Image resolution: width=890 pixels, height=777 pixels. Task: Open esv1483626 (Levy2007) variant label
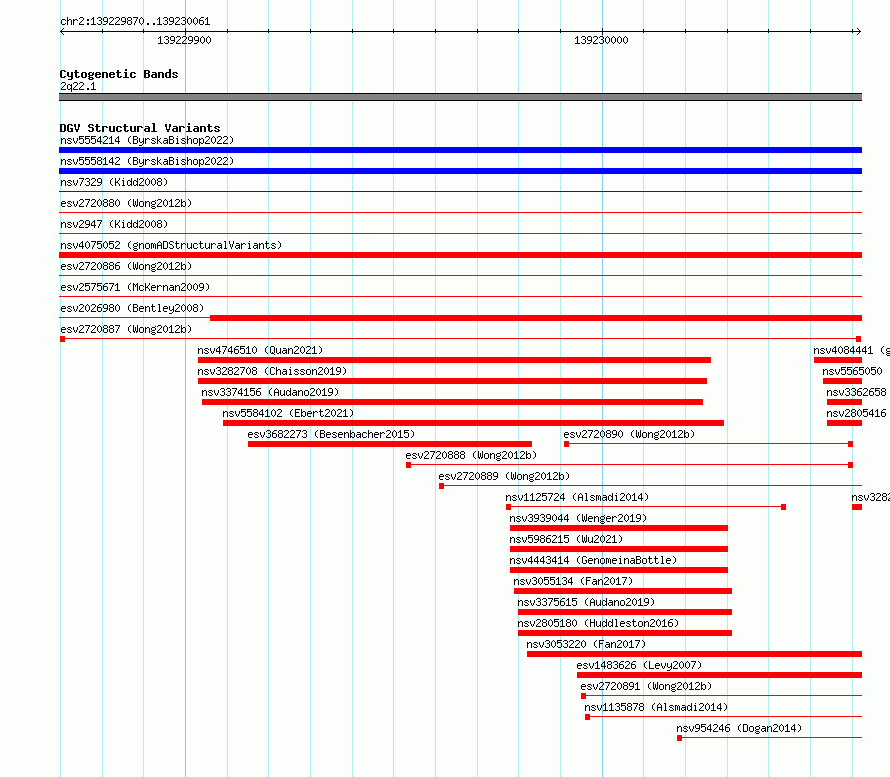point(639,665)
